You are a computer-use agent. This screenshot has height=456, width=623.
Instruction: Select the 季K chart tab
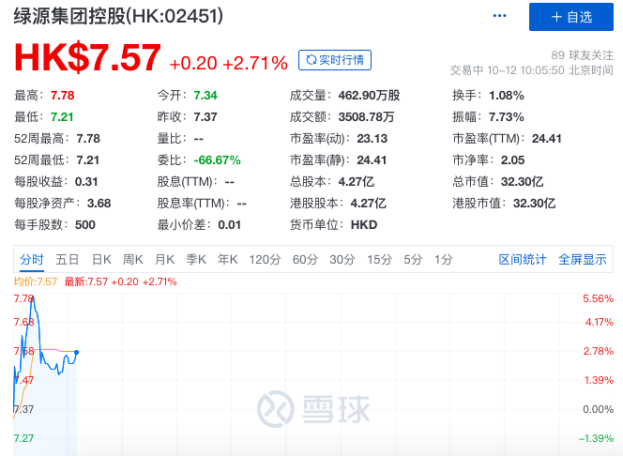click(x=196, y=260)
